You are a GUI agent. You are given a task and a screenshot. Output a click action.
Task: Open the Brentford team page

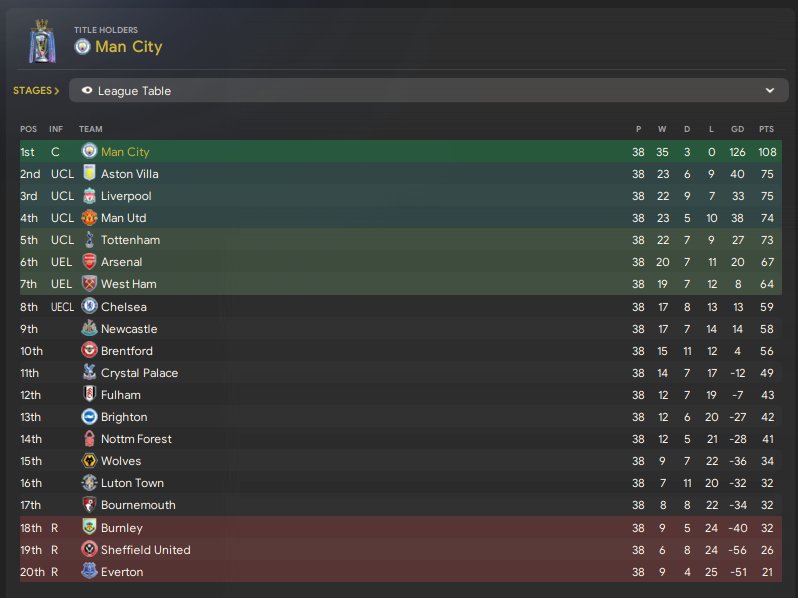[x=127, y=351]
